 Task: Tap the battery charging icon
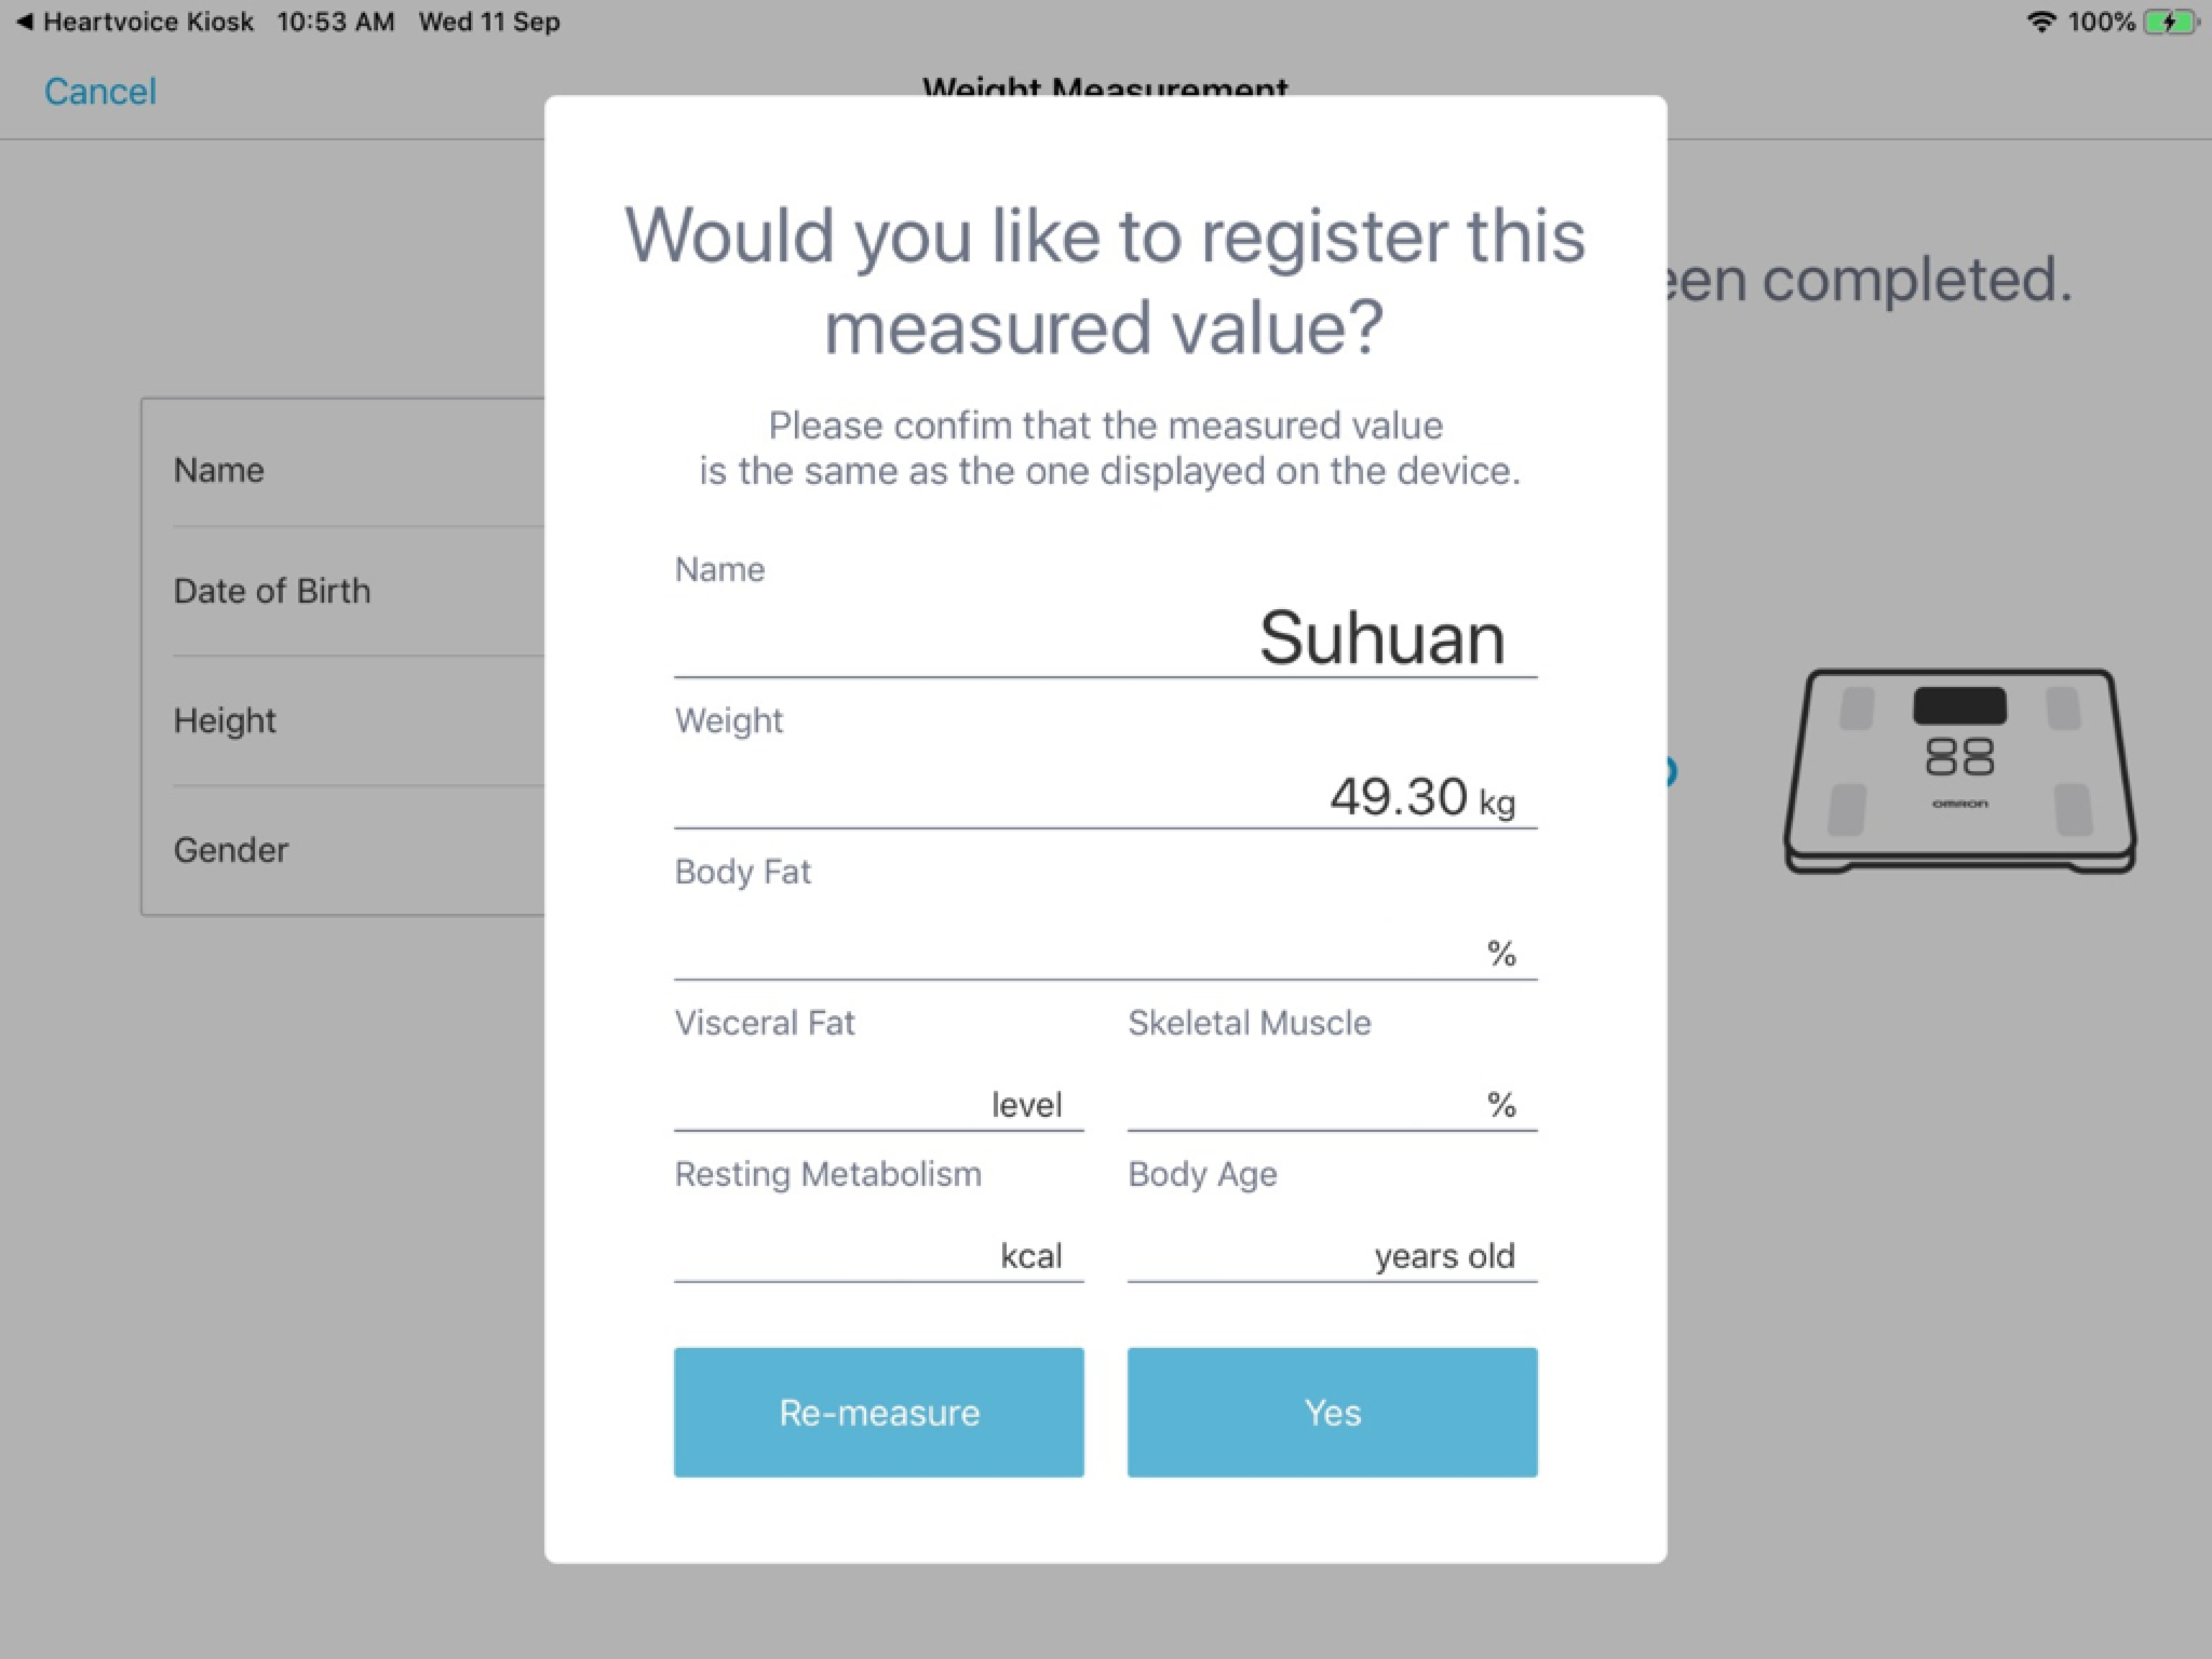point(2170,22)
